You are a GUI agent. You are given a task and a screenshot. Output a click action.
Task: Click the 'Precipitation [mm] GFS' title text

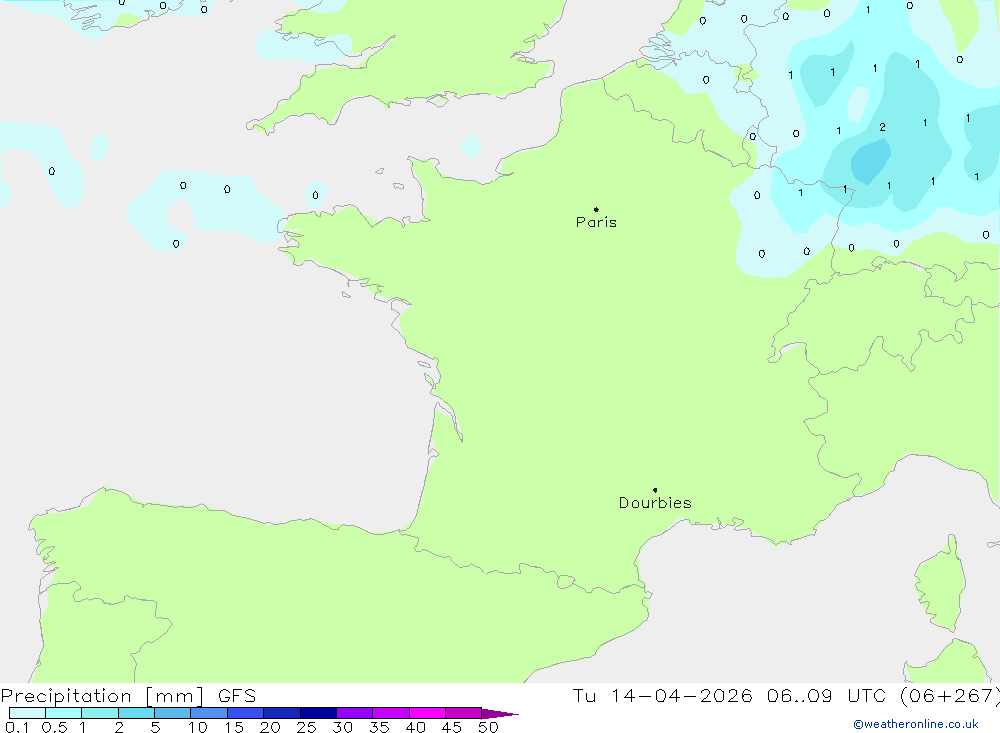pos(128,695)
